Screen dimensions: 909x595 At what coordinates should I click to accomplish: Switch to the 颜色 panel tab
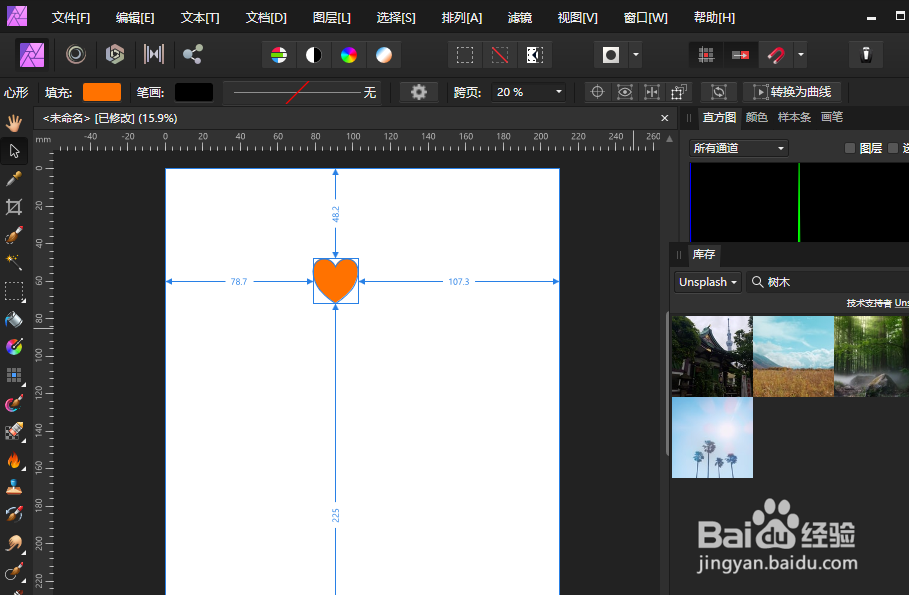click(x=755, y=117)
